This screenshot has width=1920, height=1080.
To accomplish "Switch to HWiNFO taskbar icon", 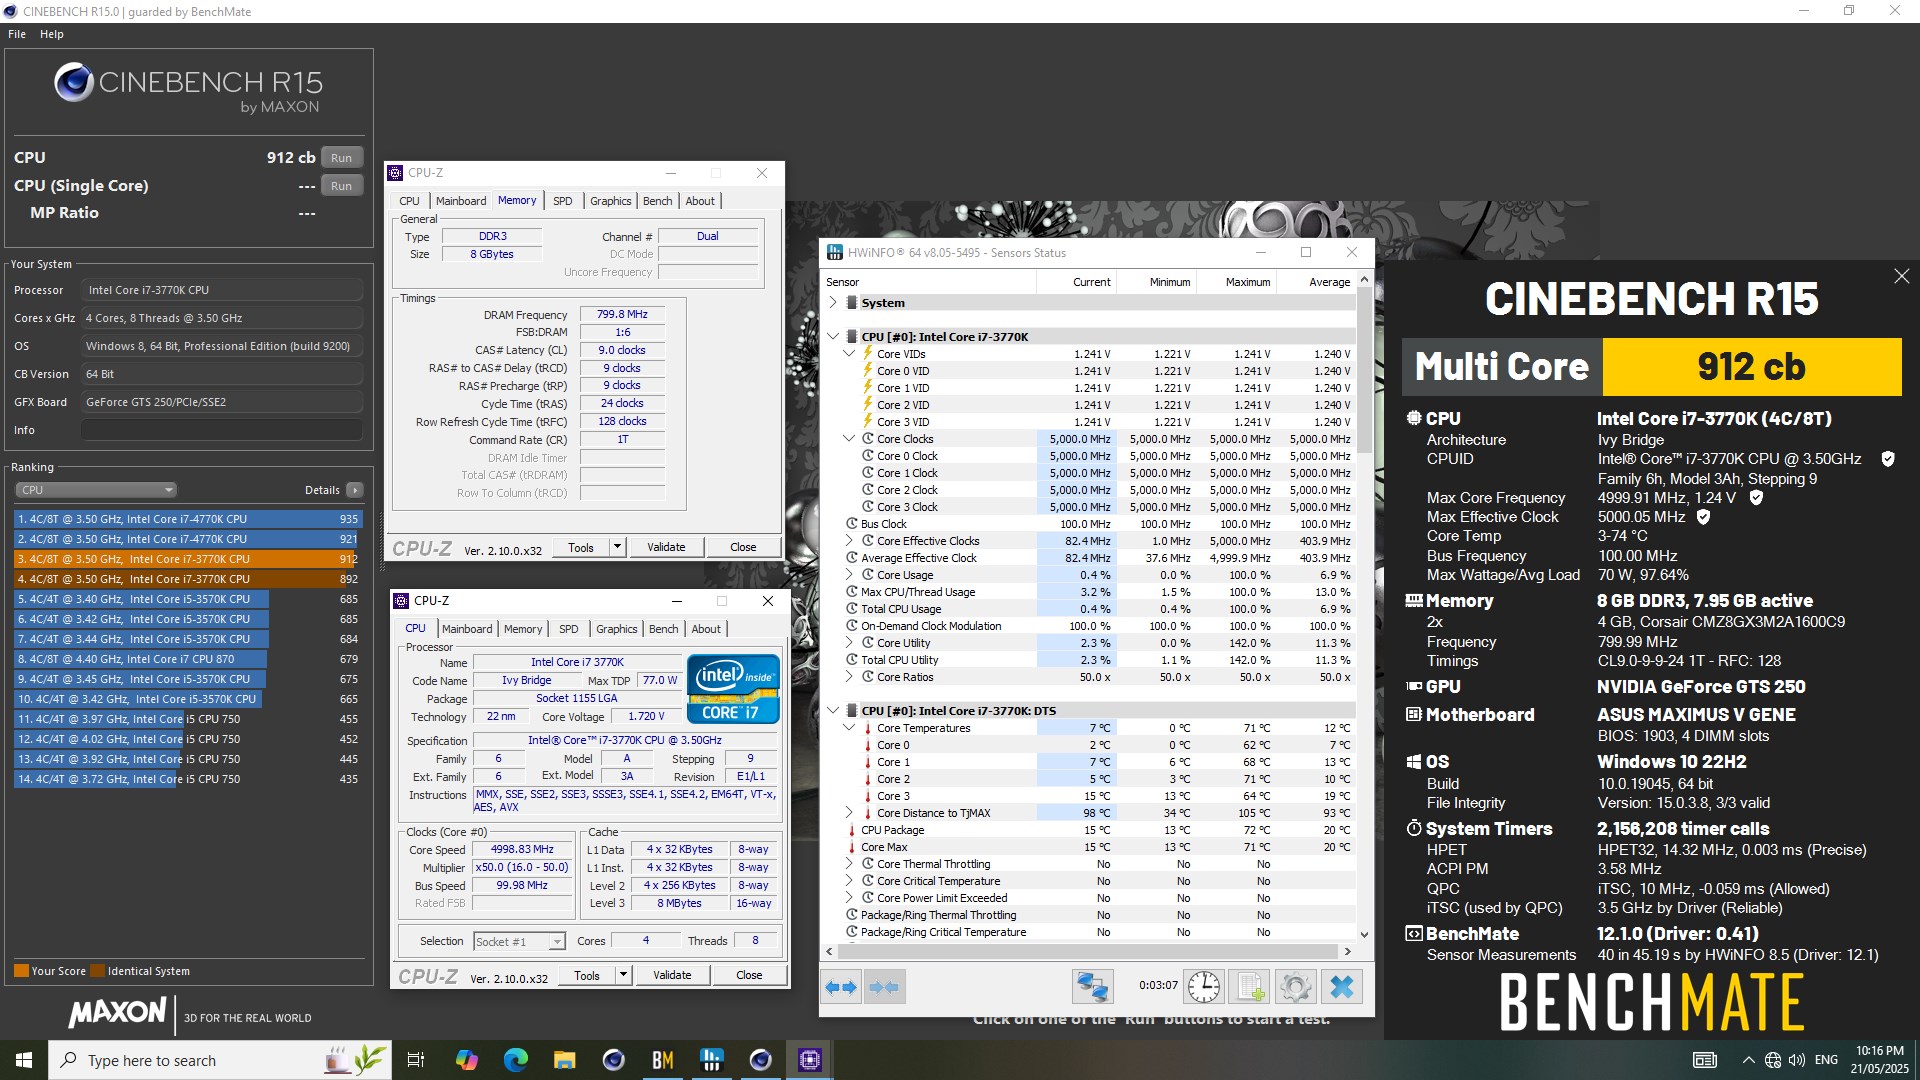I will click(711, 1060).
